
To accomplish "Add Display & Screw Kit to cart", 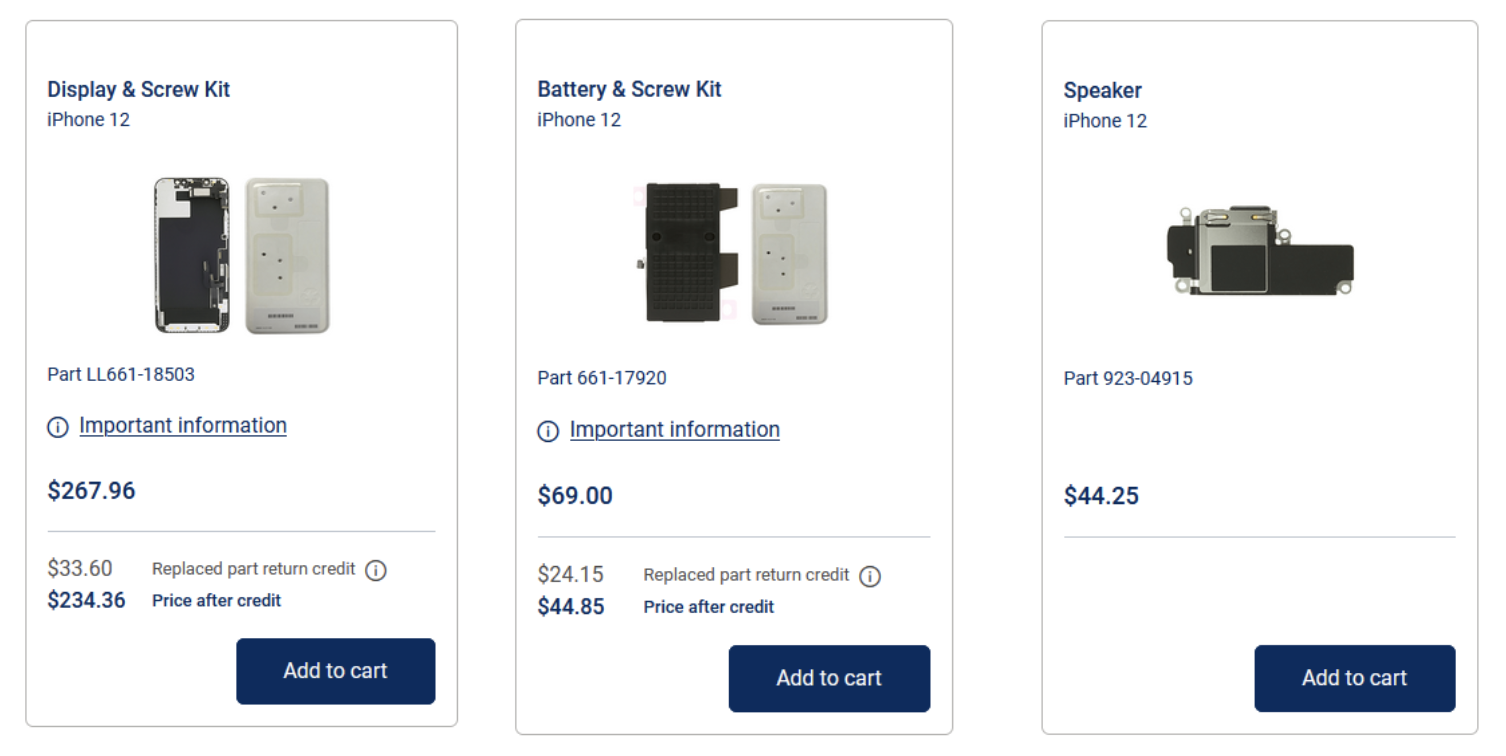I will click(x=335, y=671).
